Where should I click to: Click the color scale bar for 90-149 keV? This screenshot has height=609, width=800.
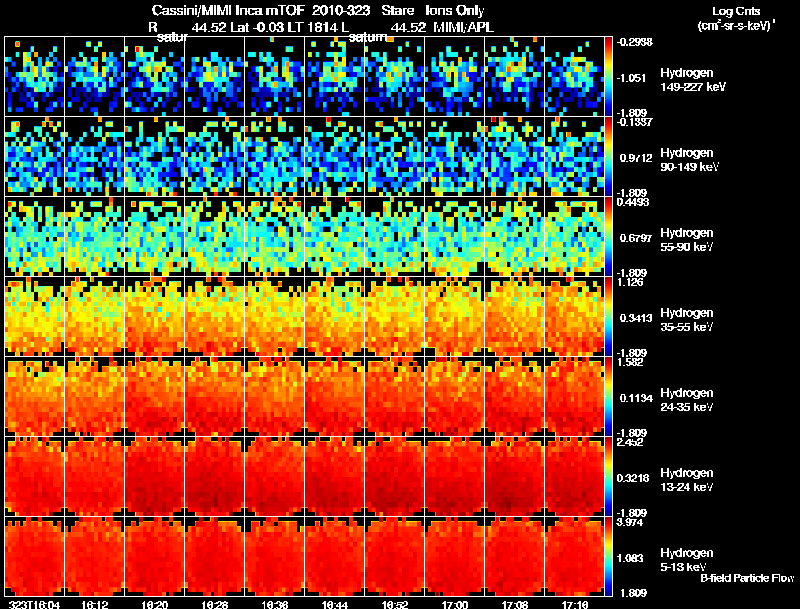click(x=608, y=157)
